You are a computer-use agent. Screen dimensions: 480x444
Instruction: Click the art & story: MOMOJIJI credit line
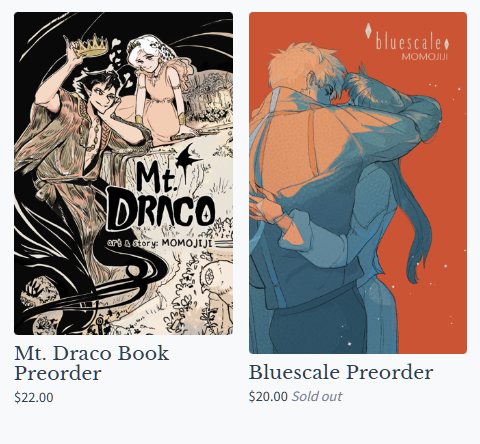pos(159,243)
